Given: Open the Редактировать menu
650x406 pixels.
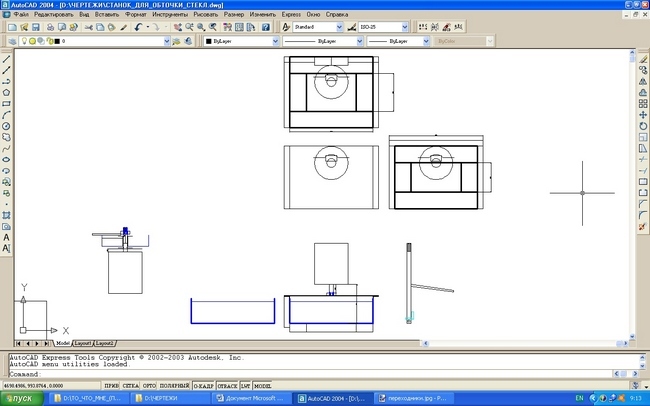Looking at the screenshot, I should [53, 15].
